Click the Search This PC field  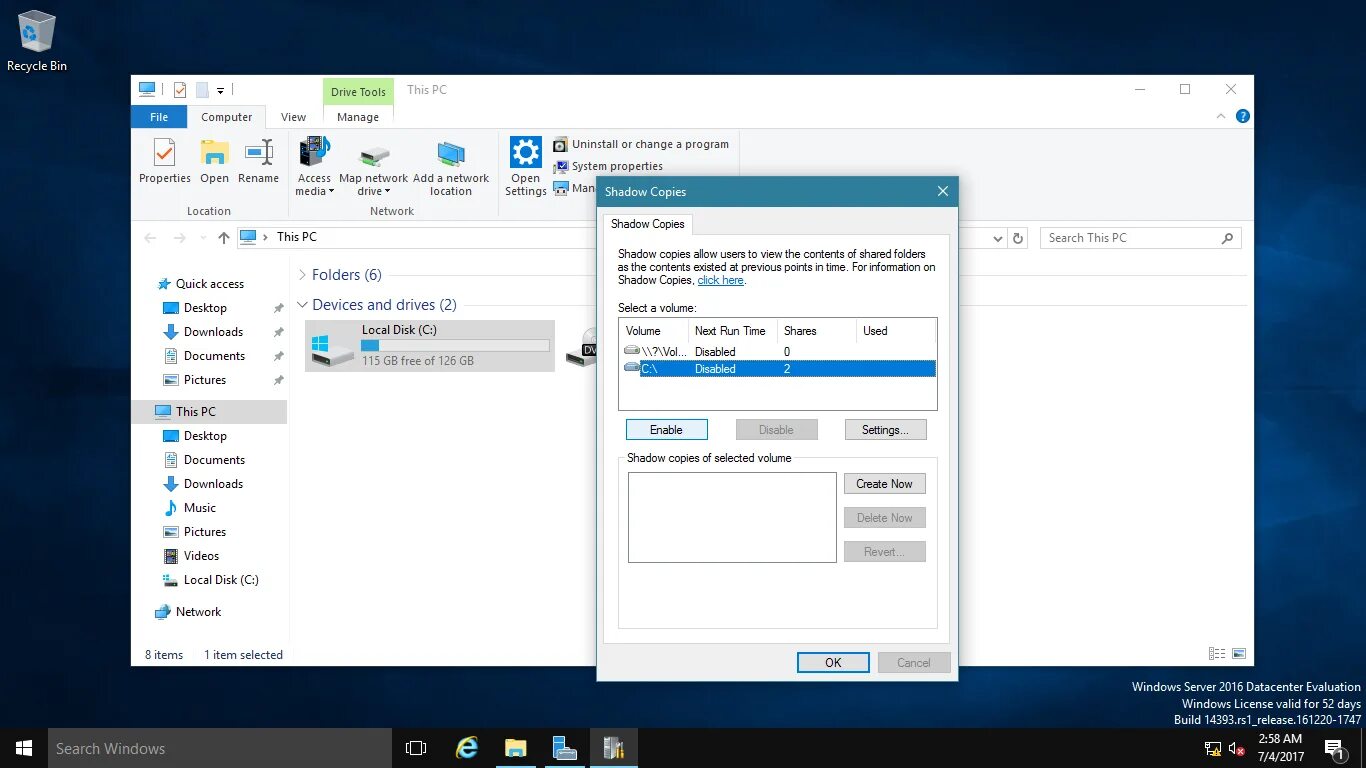point(1141,238)
